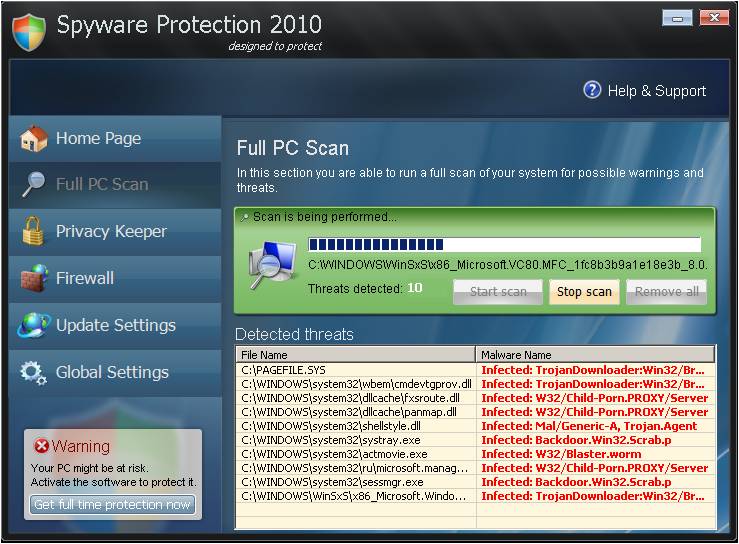
Task: Select the shellstyle.dll file row
Action: [475, 426]
